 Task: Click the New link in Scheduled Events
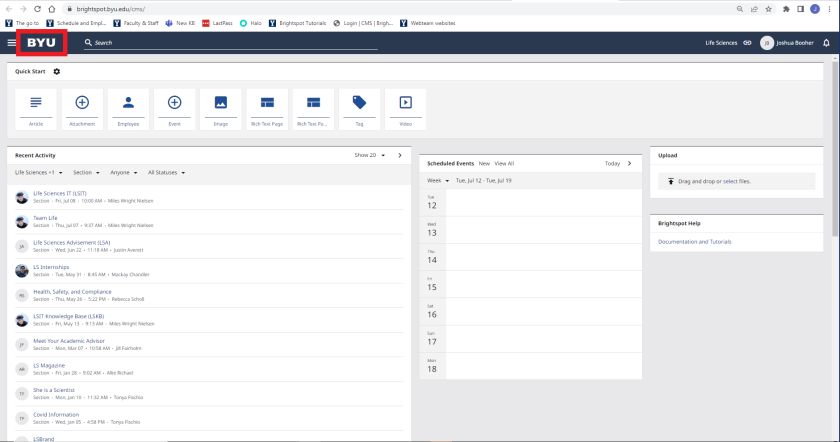click(484, 163)
